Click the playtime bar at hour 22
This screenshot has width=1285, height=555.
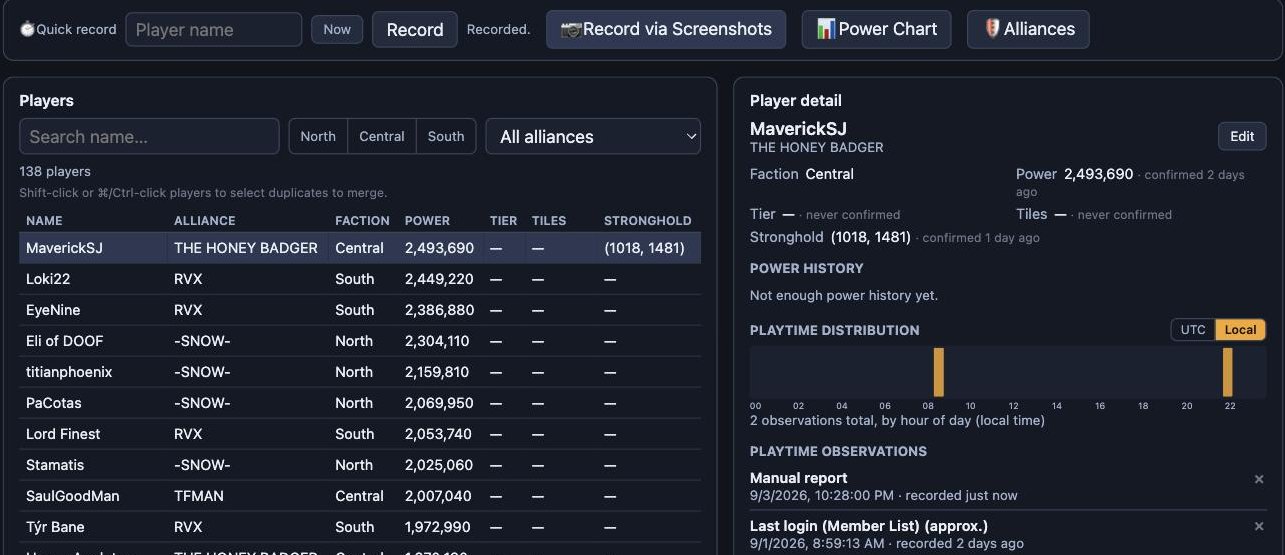pos(1227,372)
